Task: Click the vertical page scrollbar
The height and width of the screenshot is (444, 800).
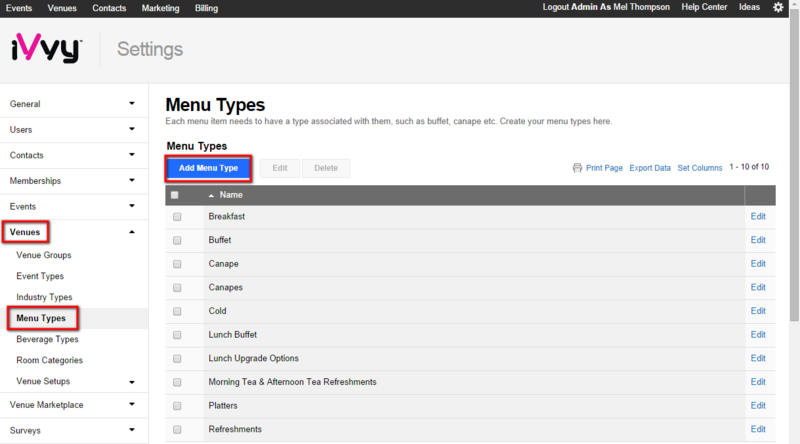Action: pos(794,166)
